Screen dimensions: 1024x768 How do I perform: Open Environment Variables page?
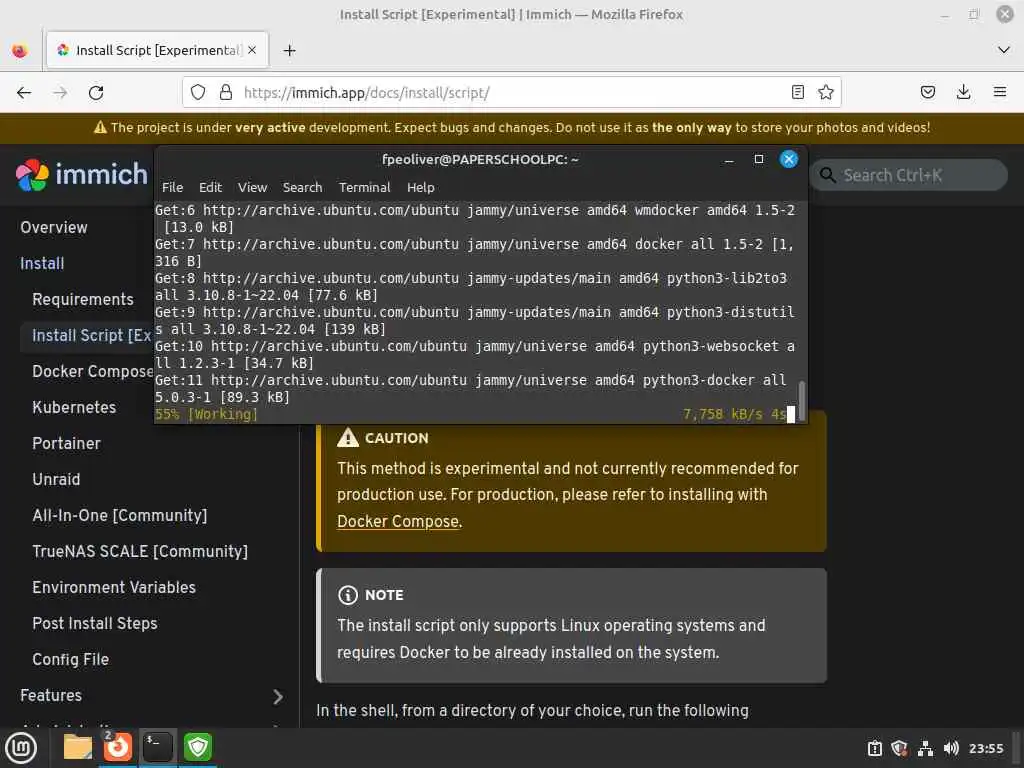[x=114, y=587]
